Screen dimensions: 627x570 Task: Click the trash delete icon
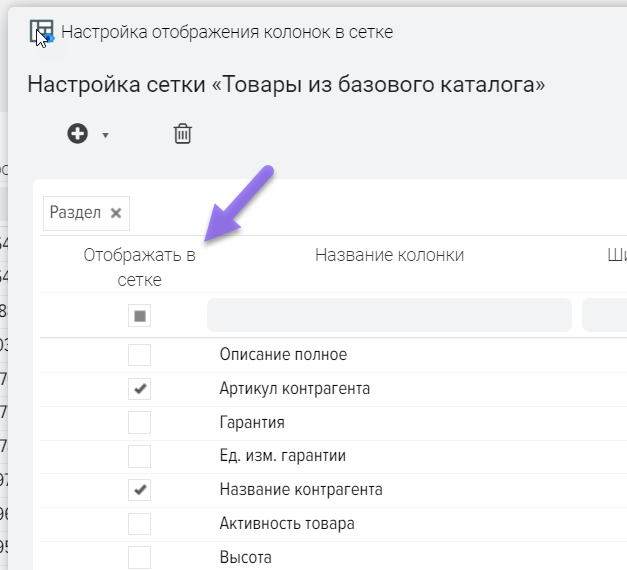[x=183, y=134]
